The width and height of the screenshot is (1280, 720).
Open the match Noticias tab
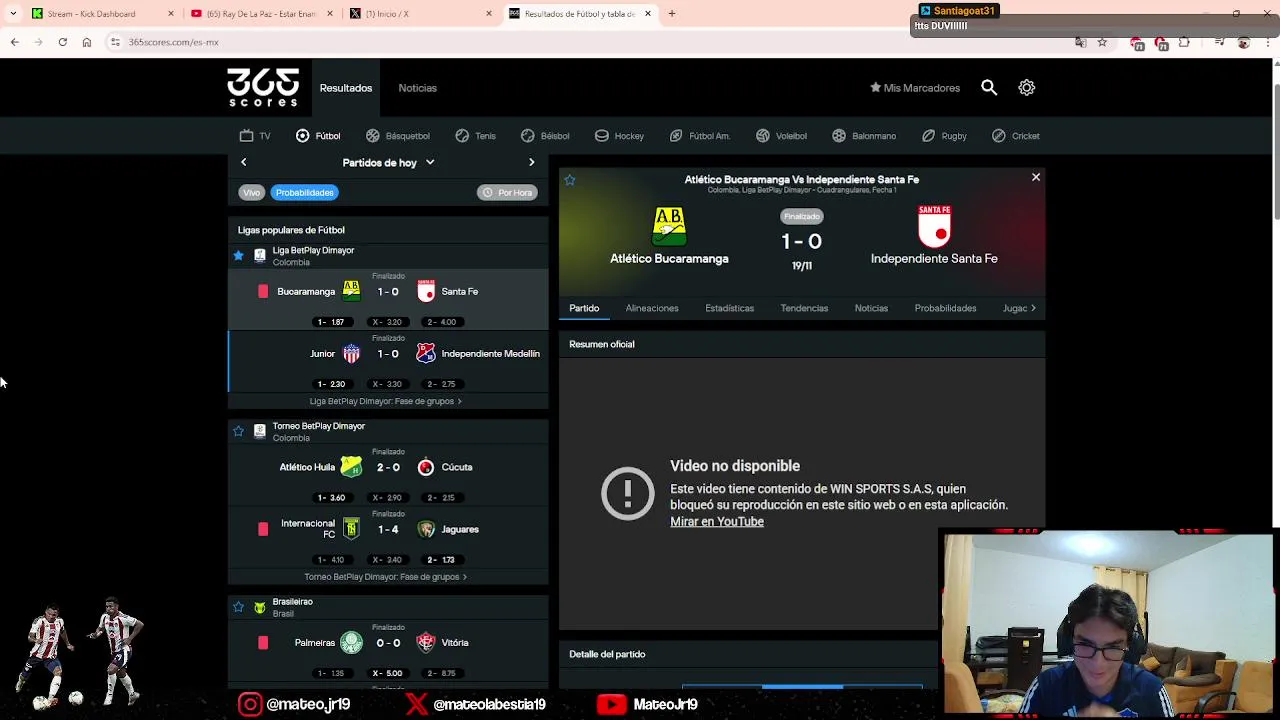pos(871,308)
